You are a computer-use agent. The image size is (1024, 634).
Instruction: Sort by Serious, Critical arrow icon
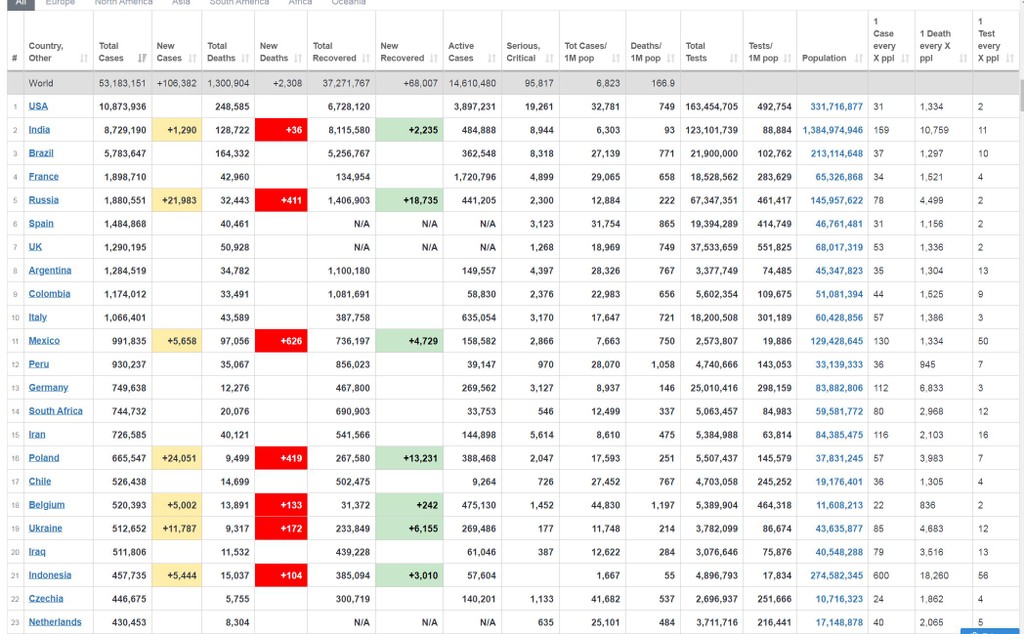(550, 59)
